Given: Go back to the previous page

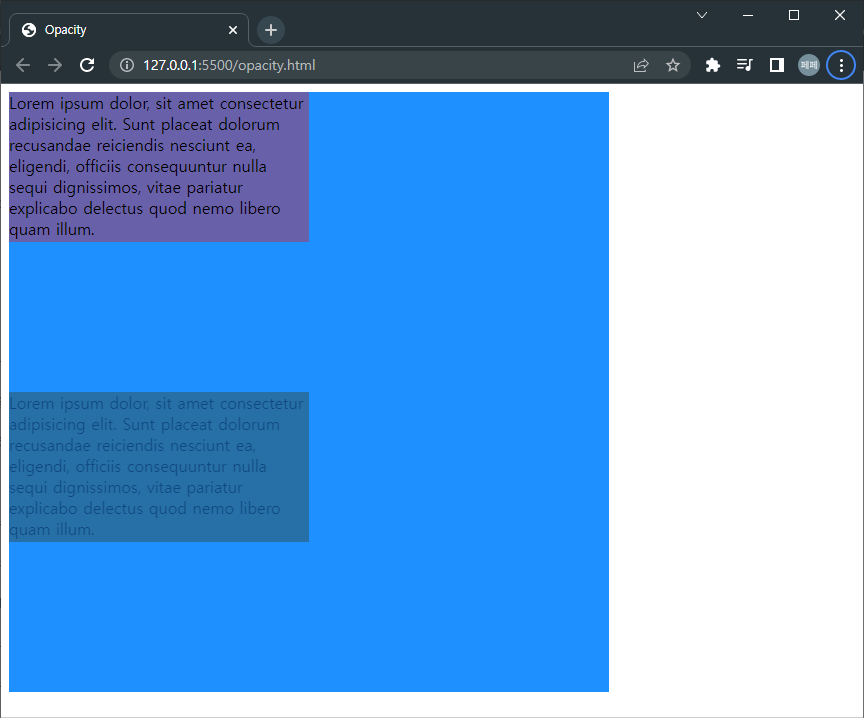Looking at the screenshot, I should pyautogui.click(x=23, y=65).
